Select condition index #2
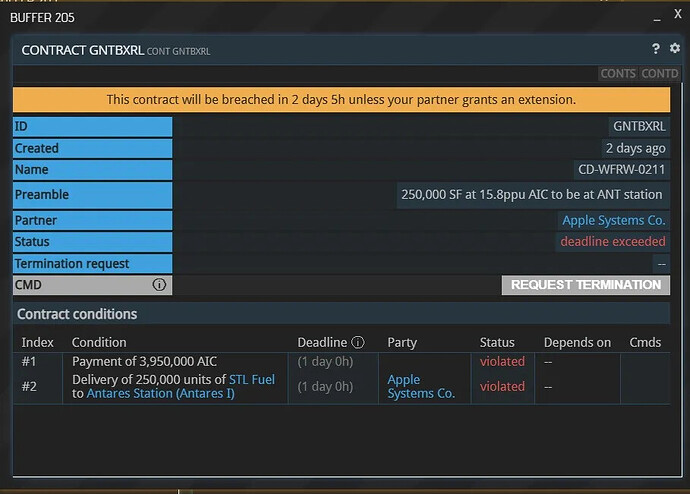The width and height of the screenshot is (690, 494). [x=29, y=386]
